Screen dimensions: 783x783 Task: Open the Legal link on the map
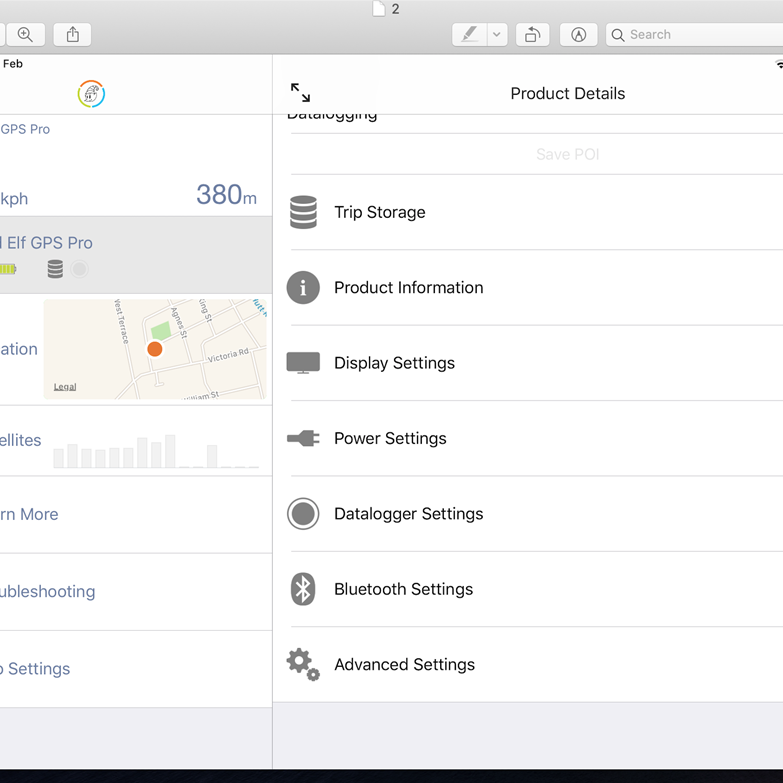click(x=65, y=387)
